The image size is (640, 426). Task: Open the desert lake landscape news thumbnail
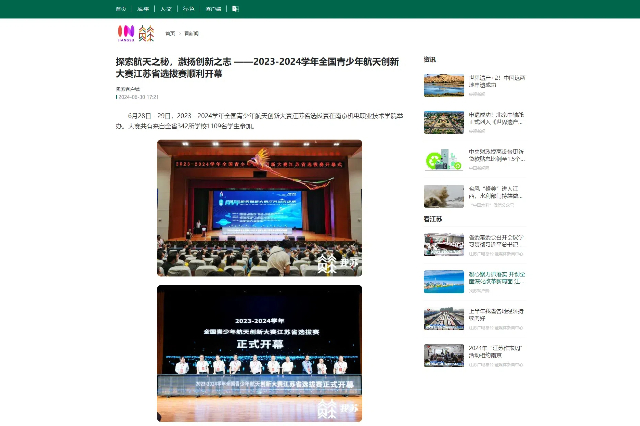tap(443, 85)
